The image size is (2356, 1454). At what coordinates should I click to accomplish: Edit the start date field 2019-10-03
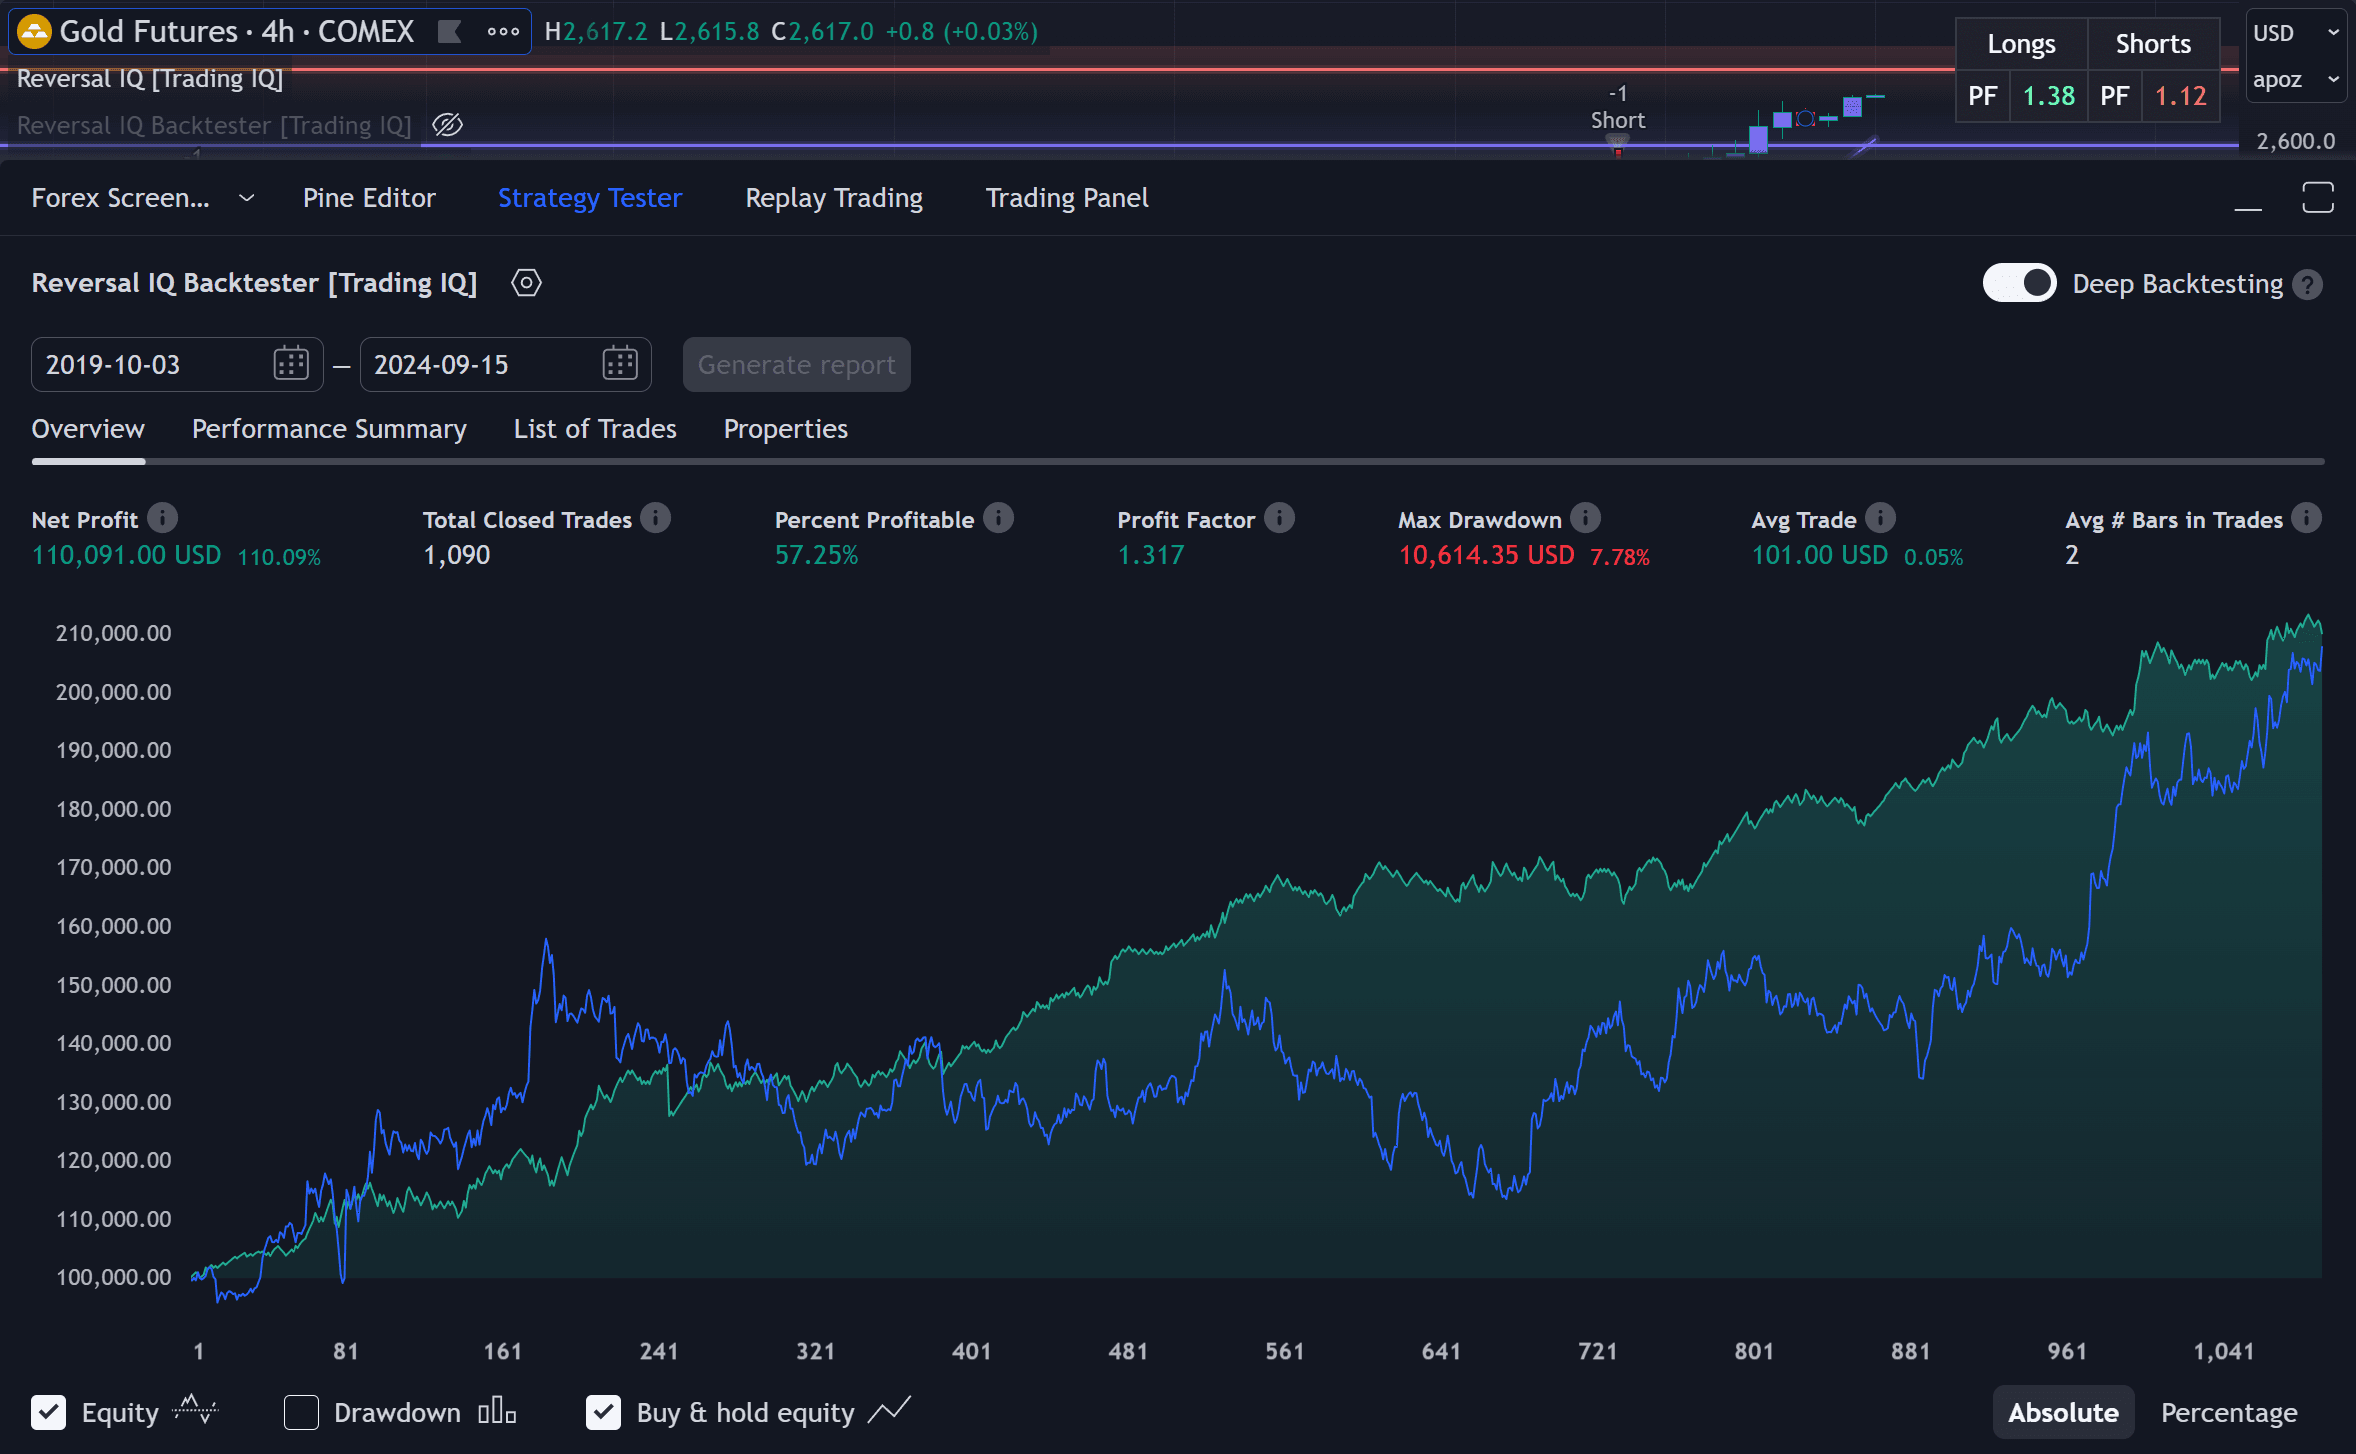177,364
